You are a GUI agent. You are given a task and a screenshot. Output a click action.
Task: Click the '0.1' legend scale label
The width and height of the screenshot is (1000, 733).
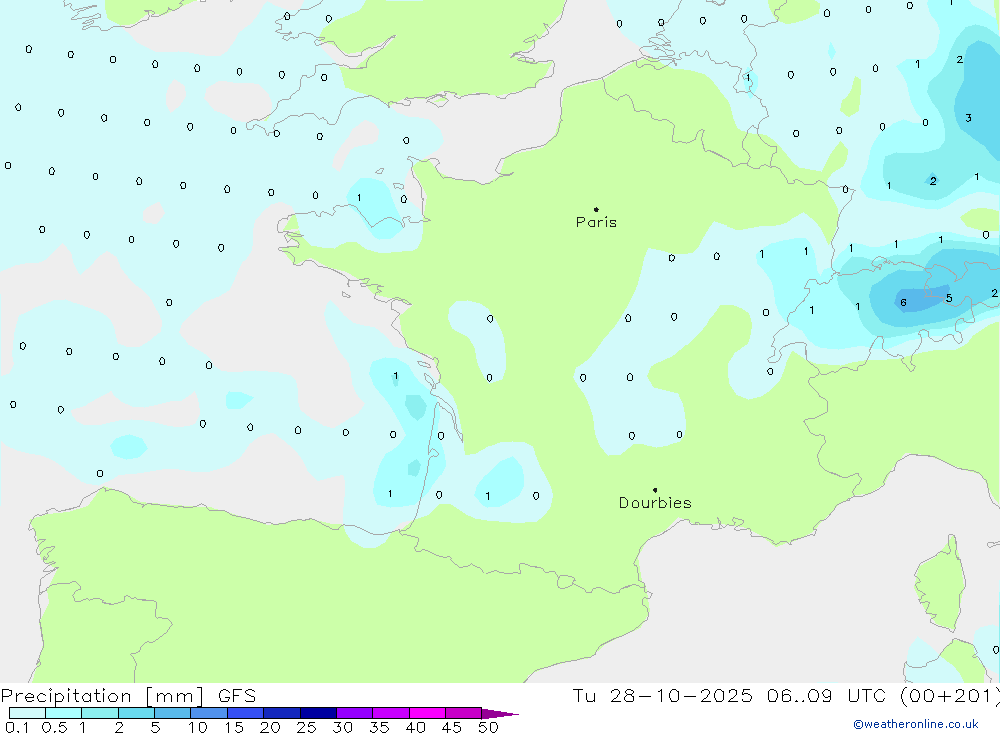pos(17,727)
